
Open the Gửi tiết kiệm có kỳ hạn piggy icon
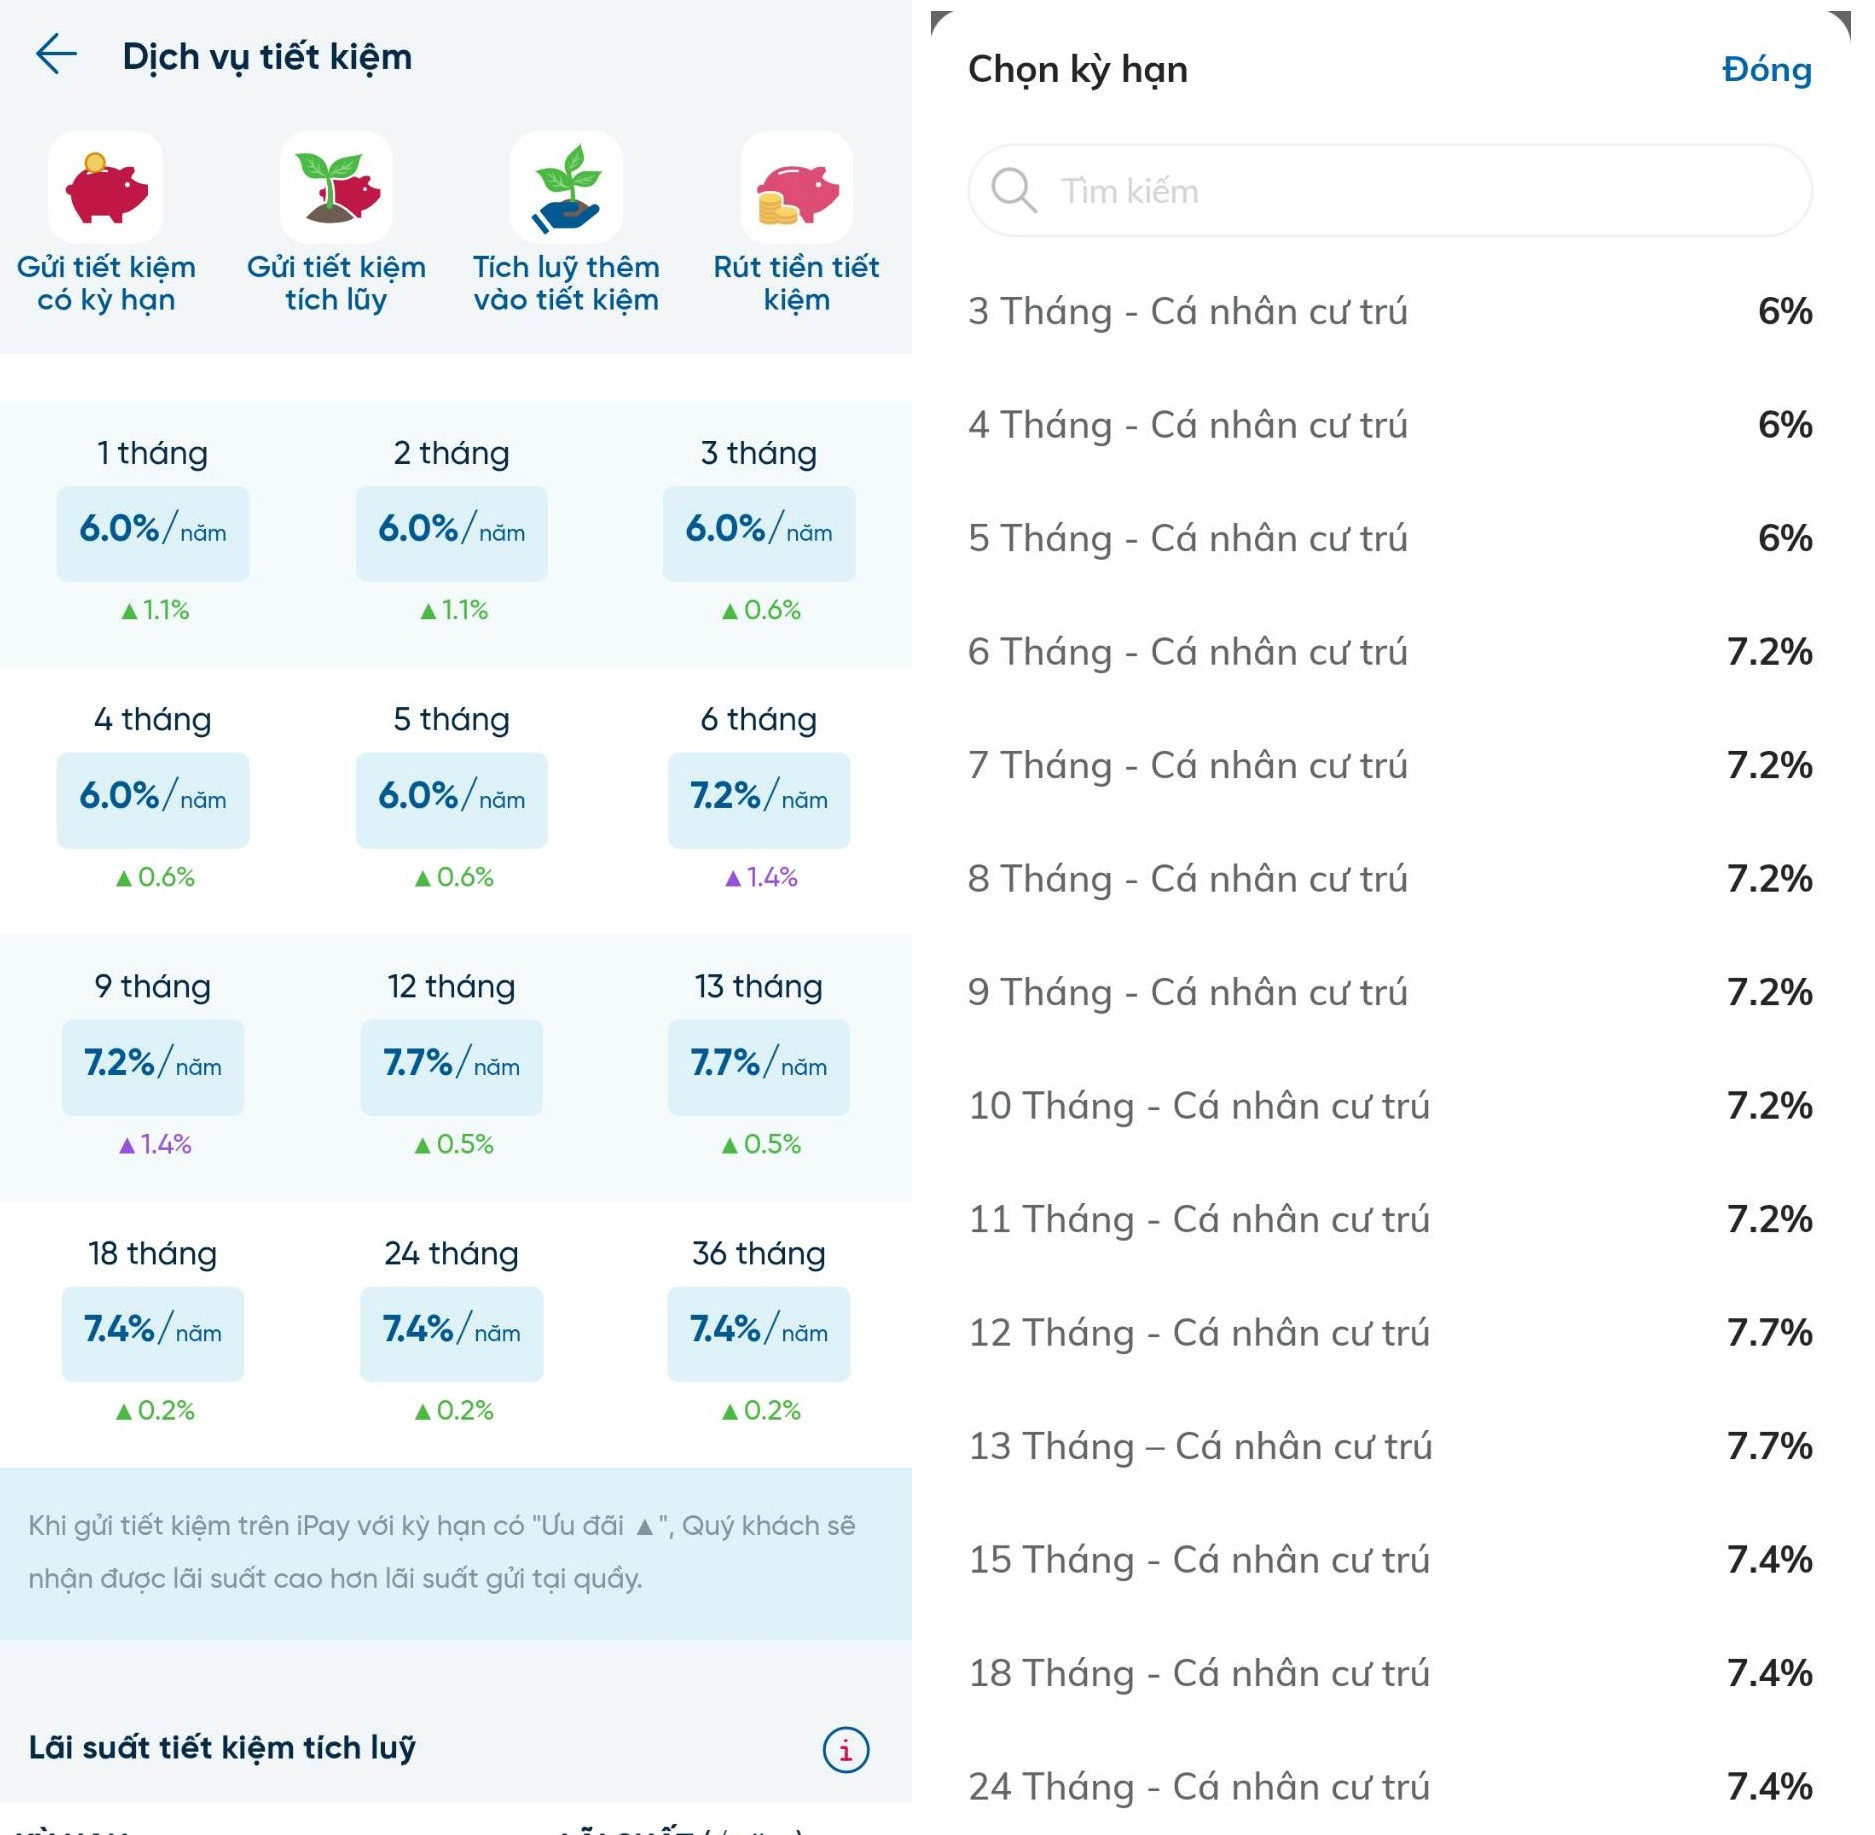[106, 189]
